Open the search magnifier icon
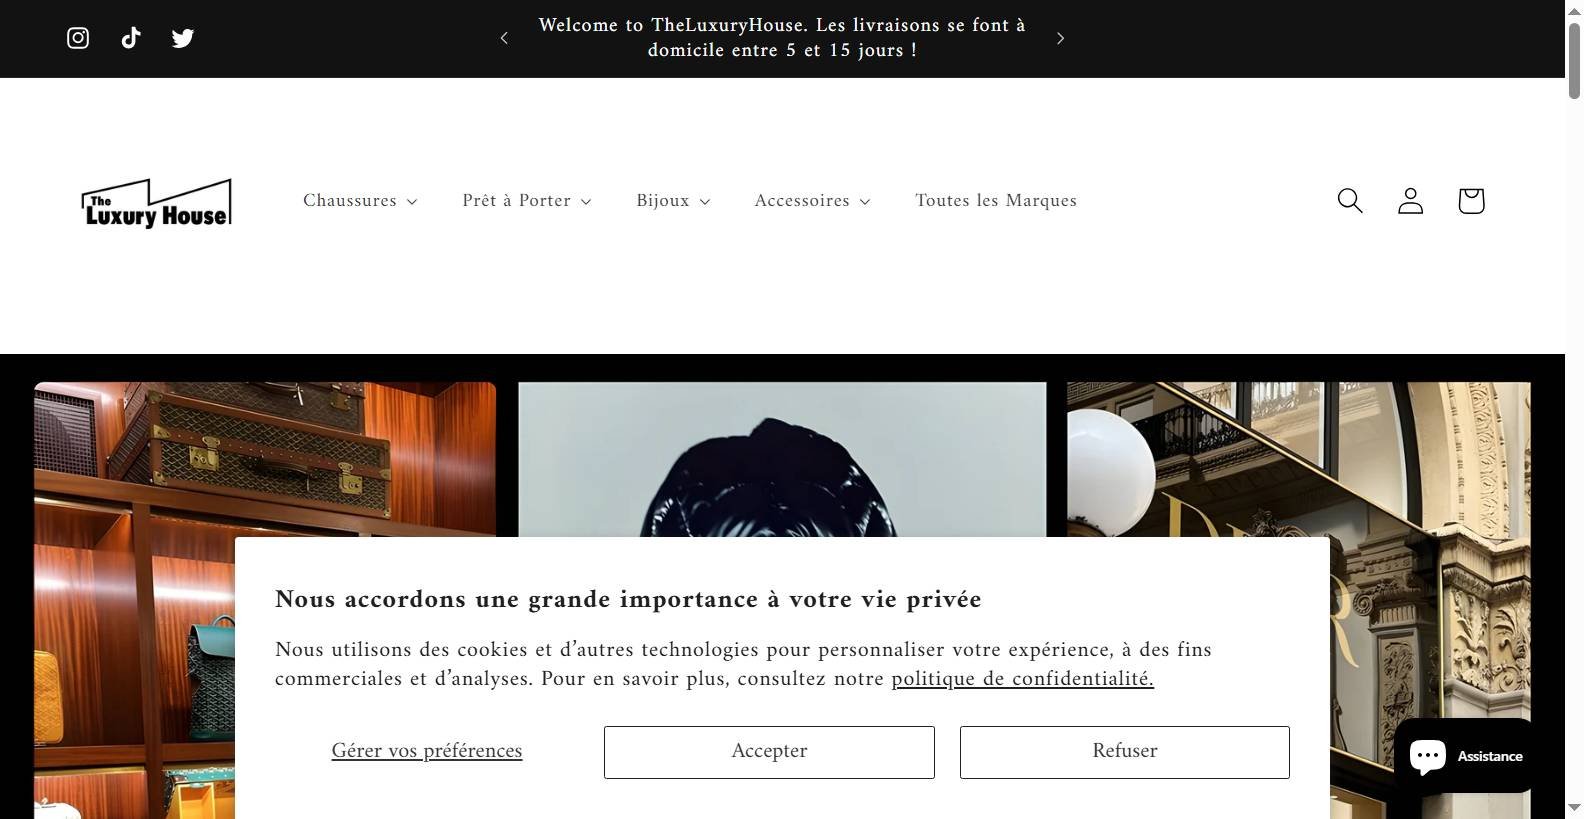This screenshot has width=1584, height=819. point(1350,201)
